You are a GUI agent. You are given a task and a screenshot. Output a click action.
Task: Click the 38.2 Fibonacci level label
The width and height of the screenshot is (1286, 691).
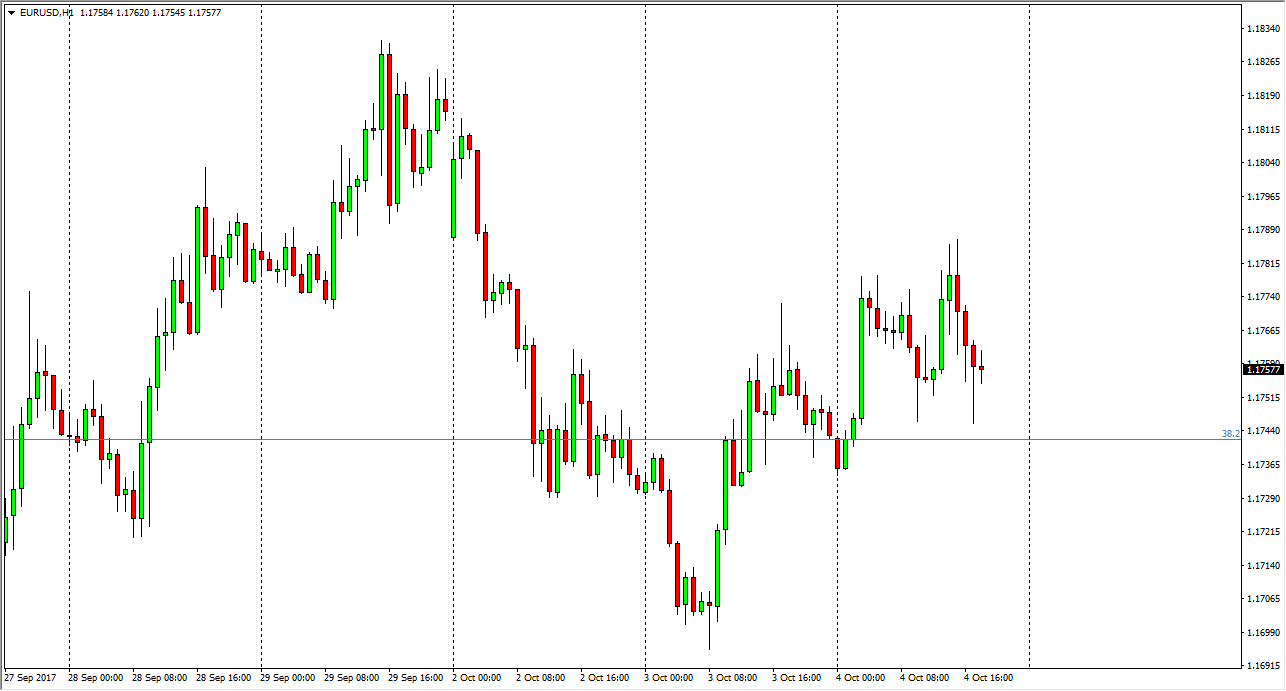click(x=1230, y=434)
